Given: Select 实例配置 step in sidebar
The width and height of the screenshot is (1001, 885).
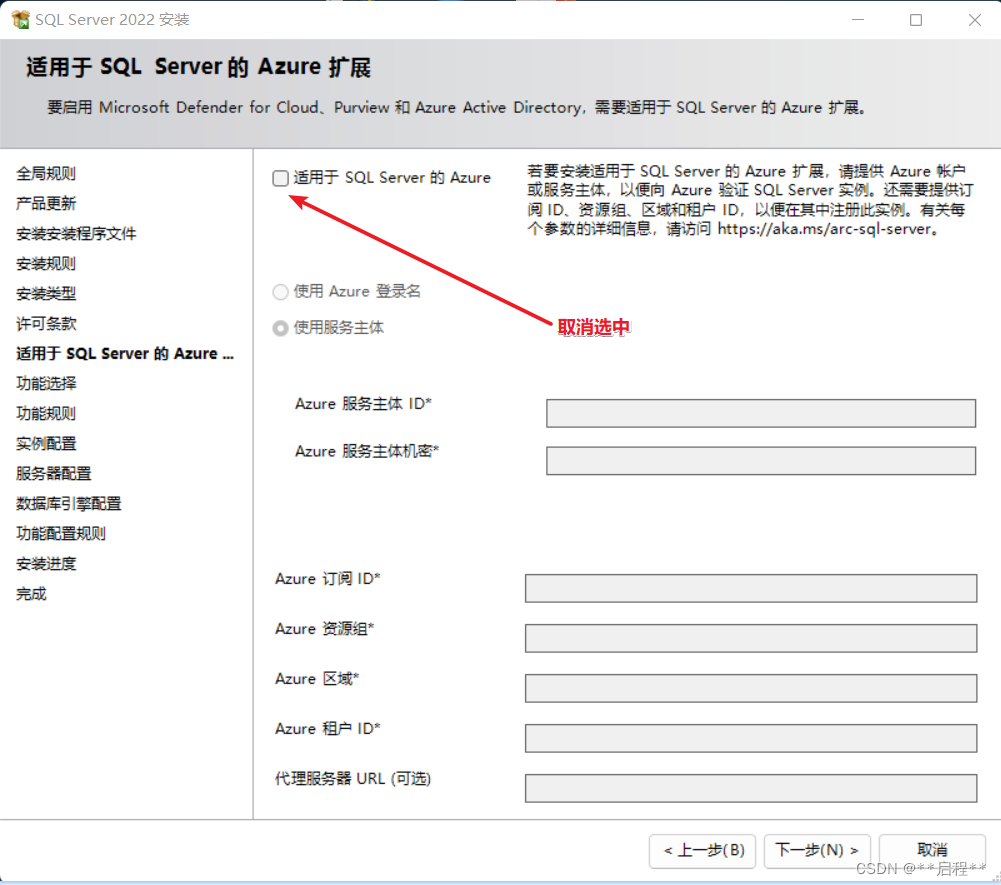Looking at the screenshot, I should tap(46, 443).
